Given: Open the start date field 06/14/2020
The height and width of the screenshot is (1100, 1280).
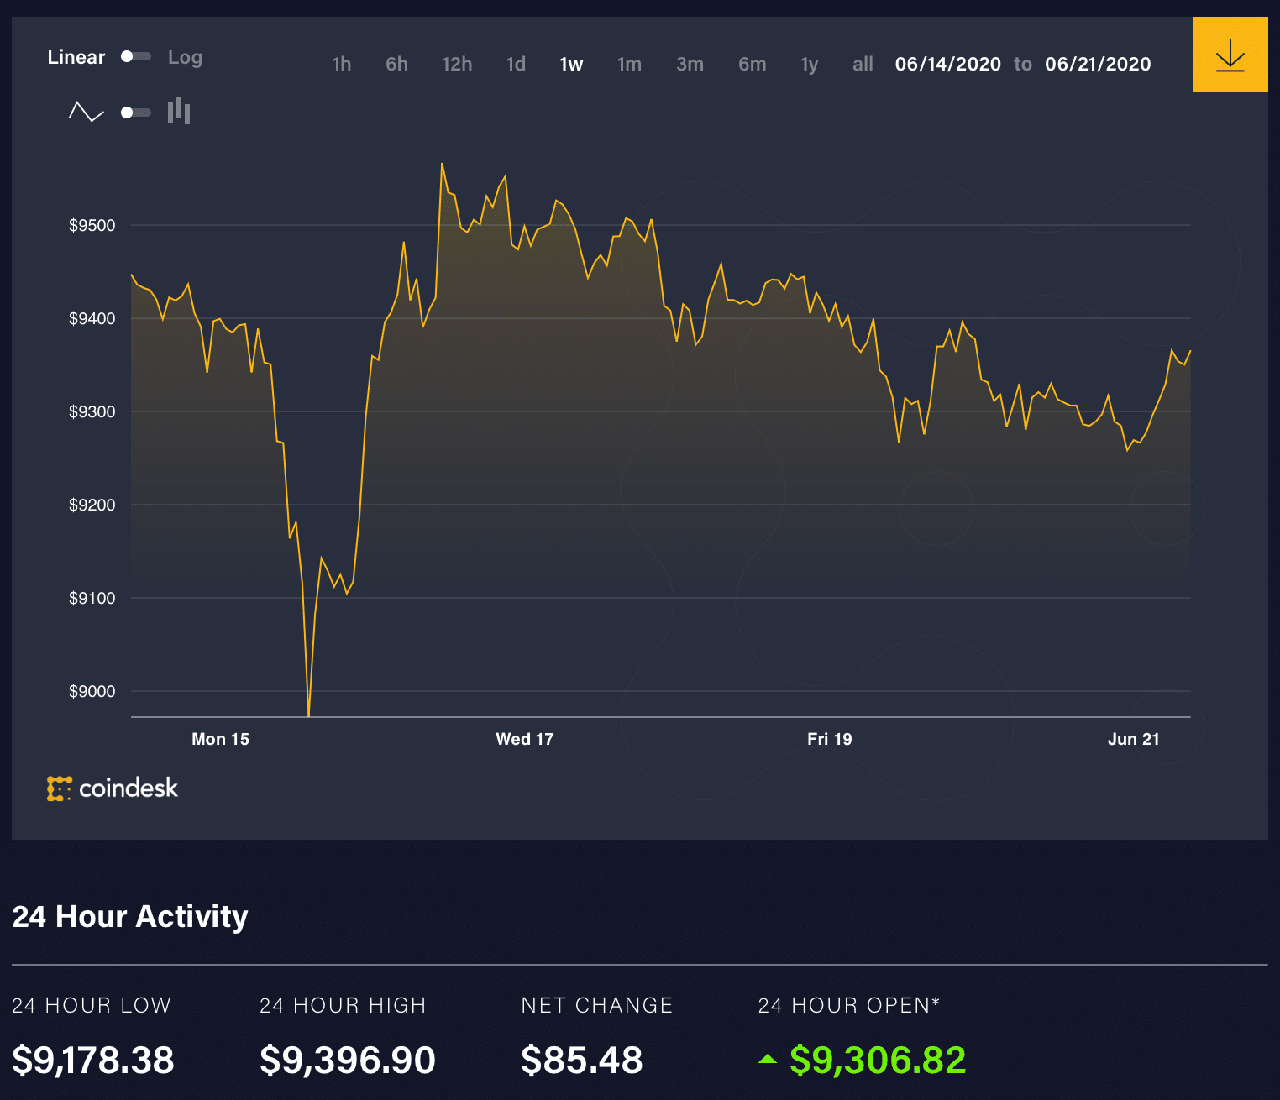Looking at the screenshot, I should point(948,64).
